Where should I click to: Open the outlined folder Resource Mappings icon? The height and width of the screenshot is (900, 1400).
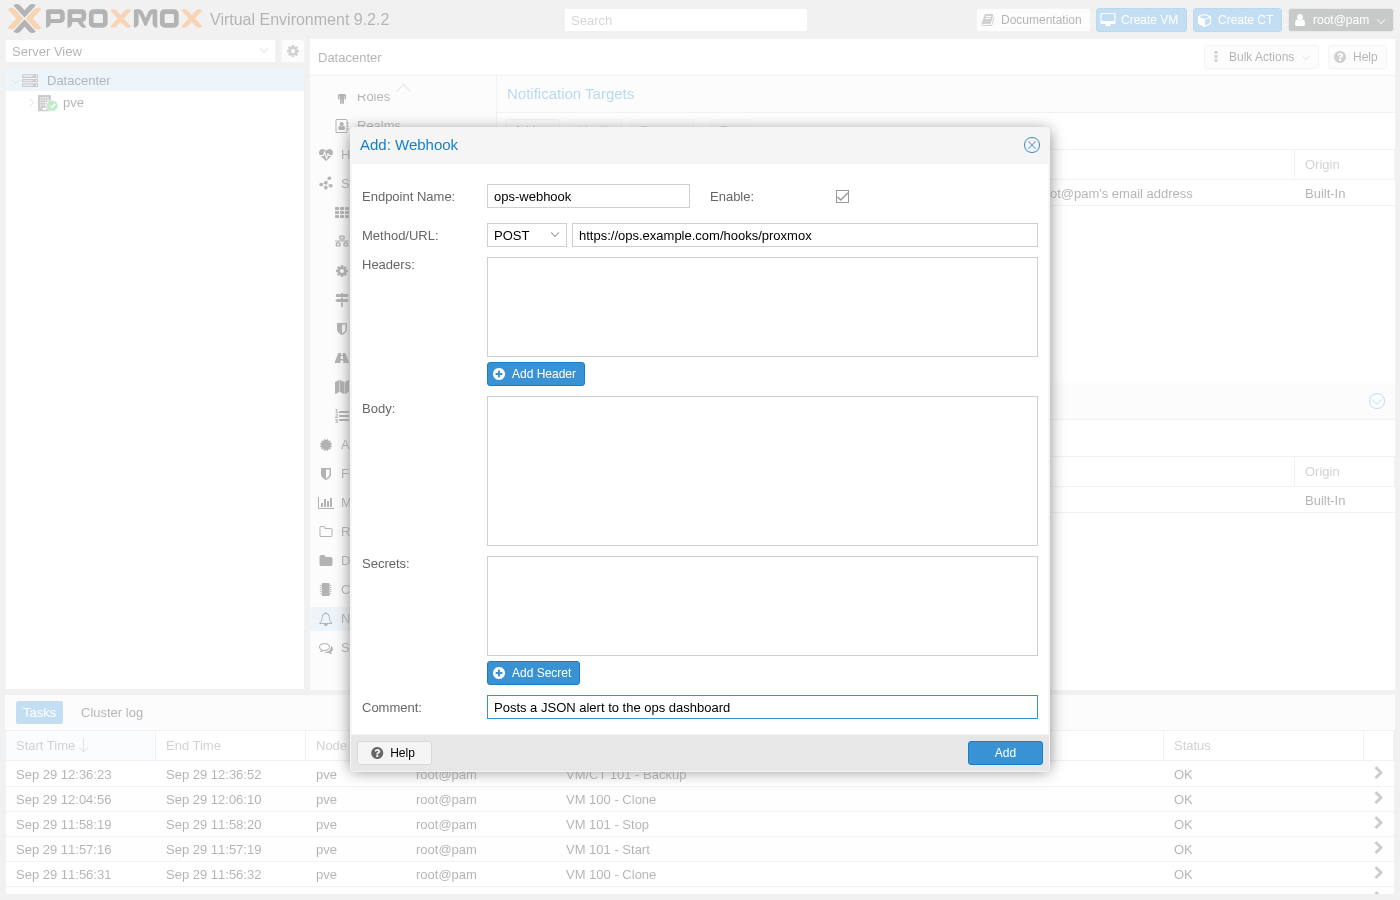tap(326, 532)
